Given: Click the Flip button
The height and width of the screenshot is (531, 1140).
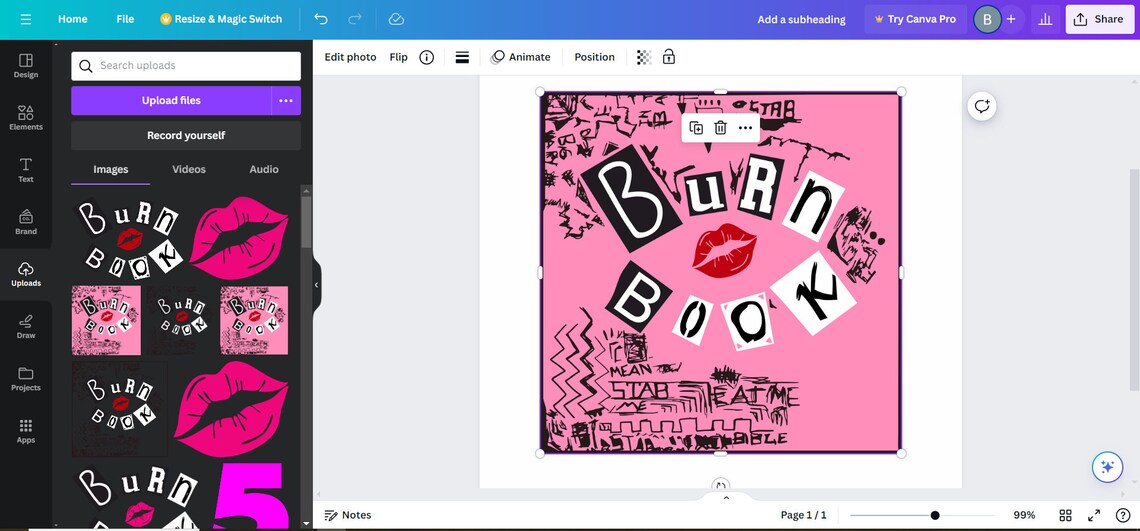Looking at the screenshot, I should click(x=398, y=57).
